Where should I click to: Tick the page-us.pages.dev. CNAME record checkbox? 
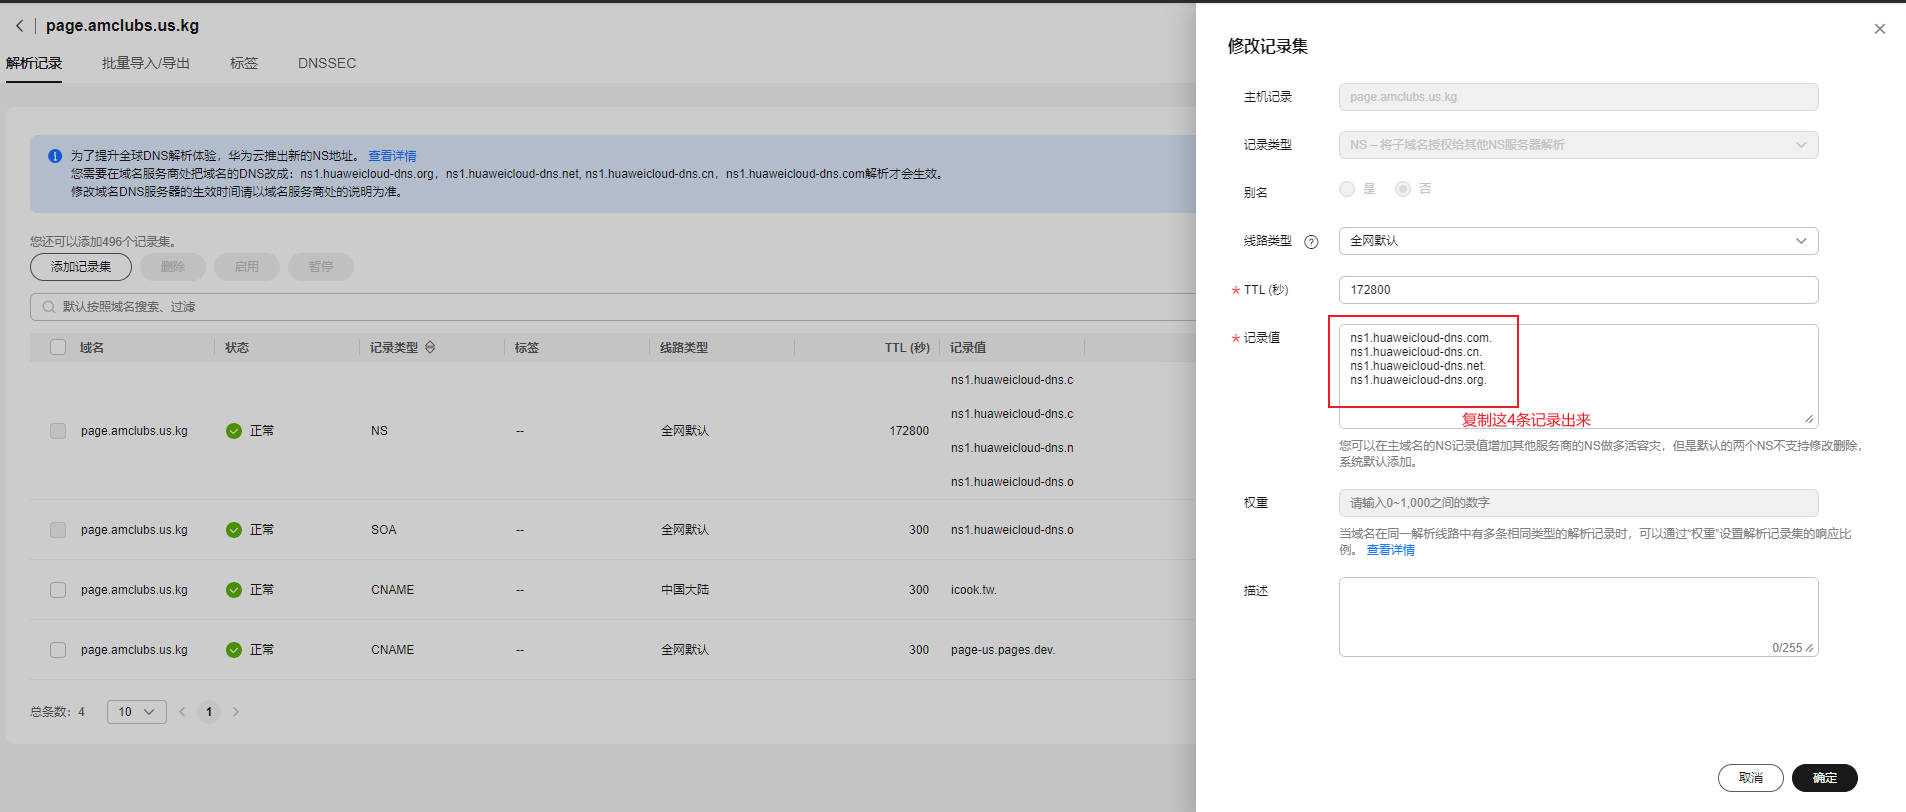pyautogui.click(x=58, y=650)
